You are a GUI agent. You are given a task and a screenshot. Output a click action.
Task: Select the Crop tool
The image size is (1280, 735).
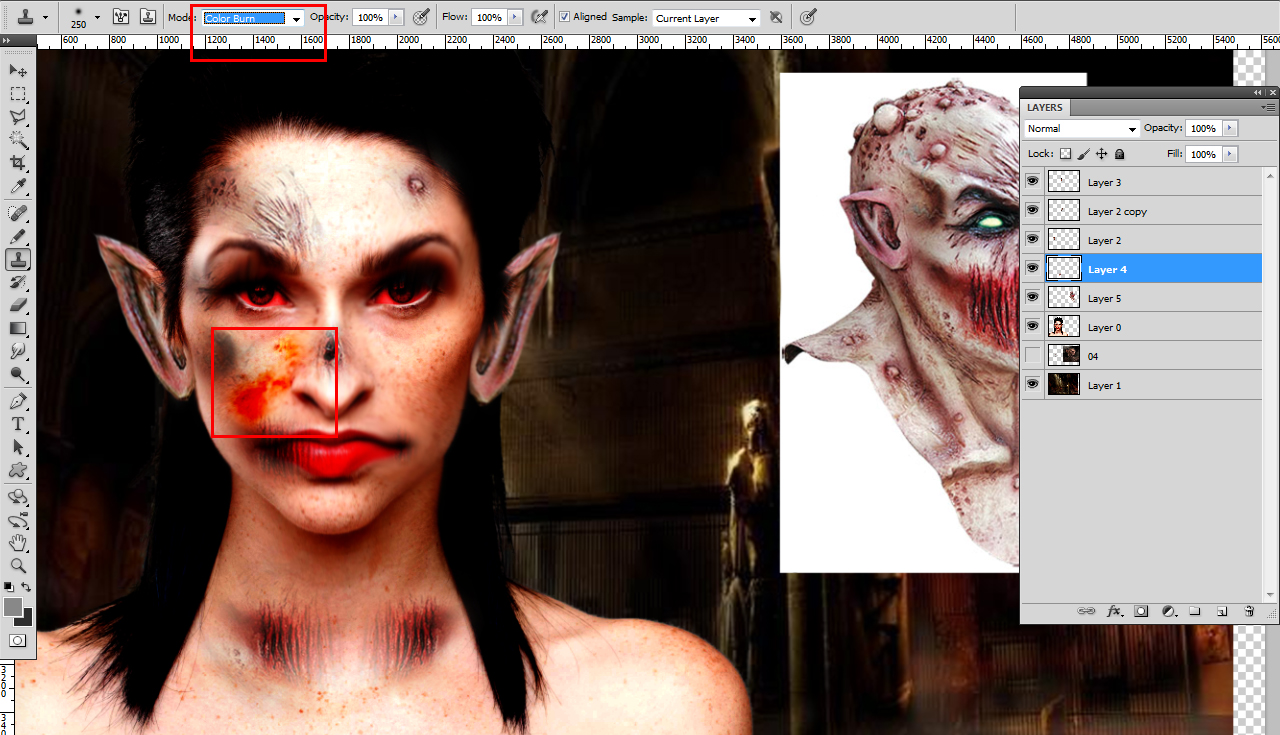(18, 163)
